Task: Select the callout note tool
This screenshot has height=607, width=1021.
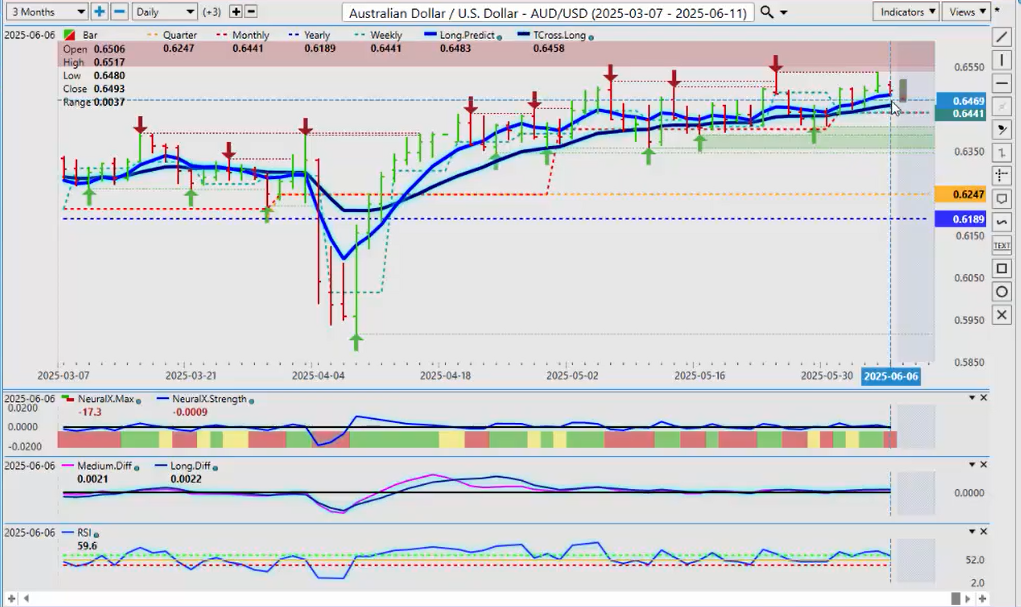Action: (x=1001, y=199)
